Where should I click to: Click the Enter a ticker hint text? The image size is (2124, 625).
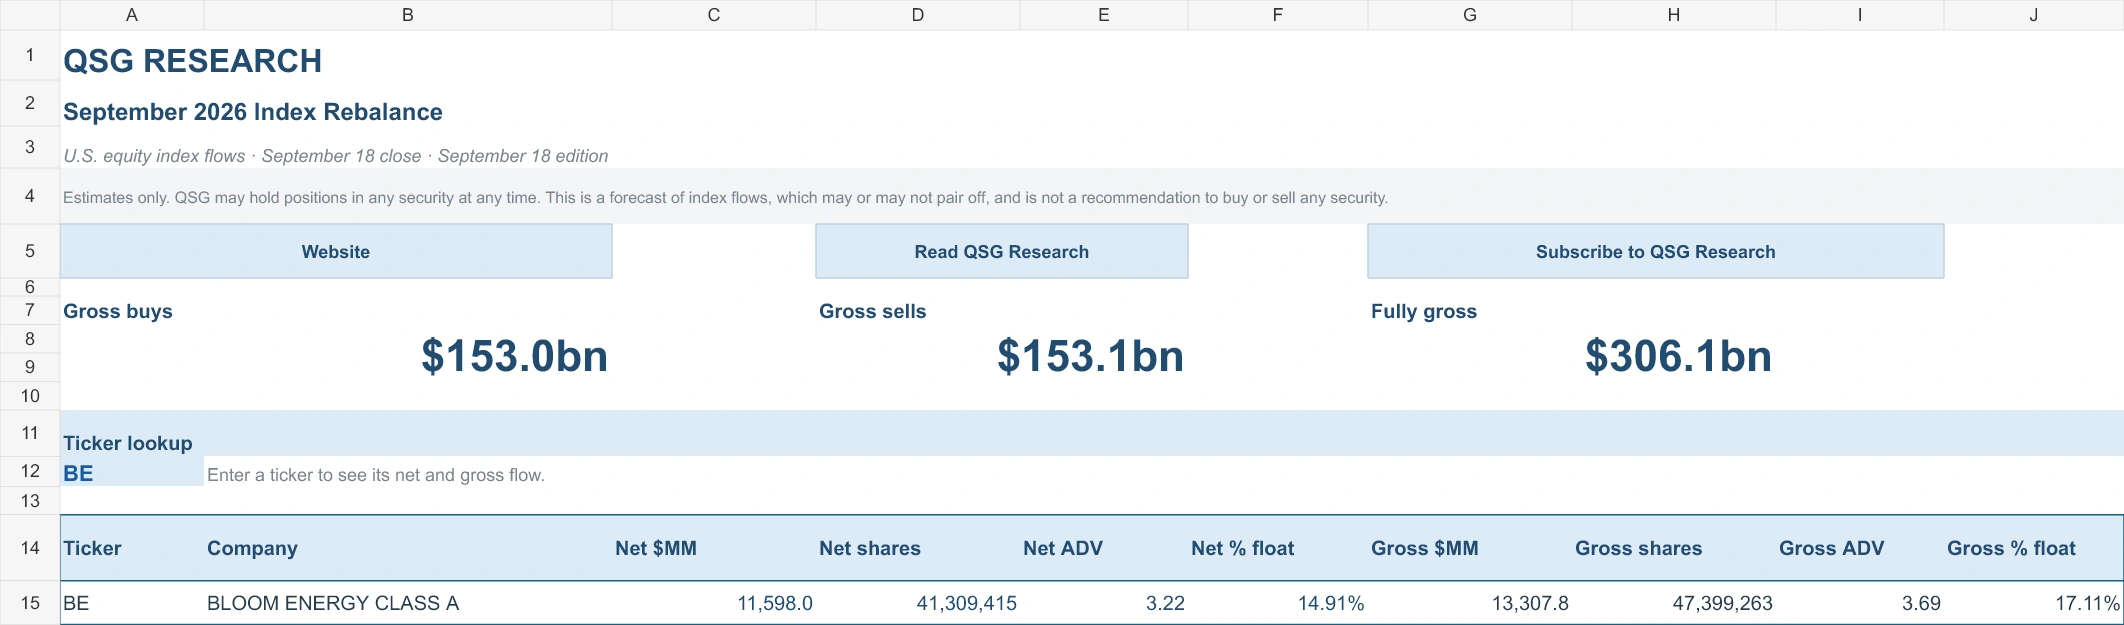376,475
